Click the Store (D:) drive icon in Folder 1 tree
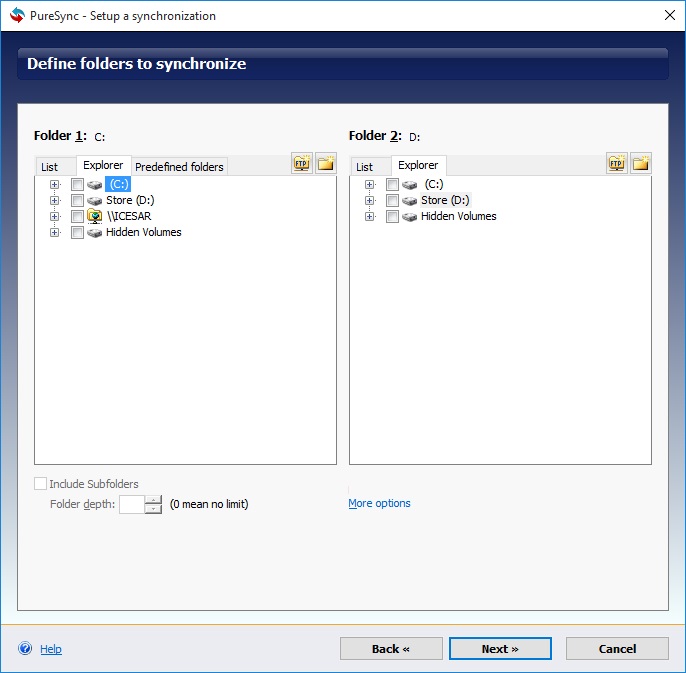The height and width of the screenshot is (673, 686). click(94, 201)
